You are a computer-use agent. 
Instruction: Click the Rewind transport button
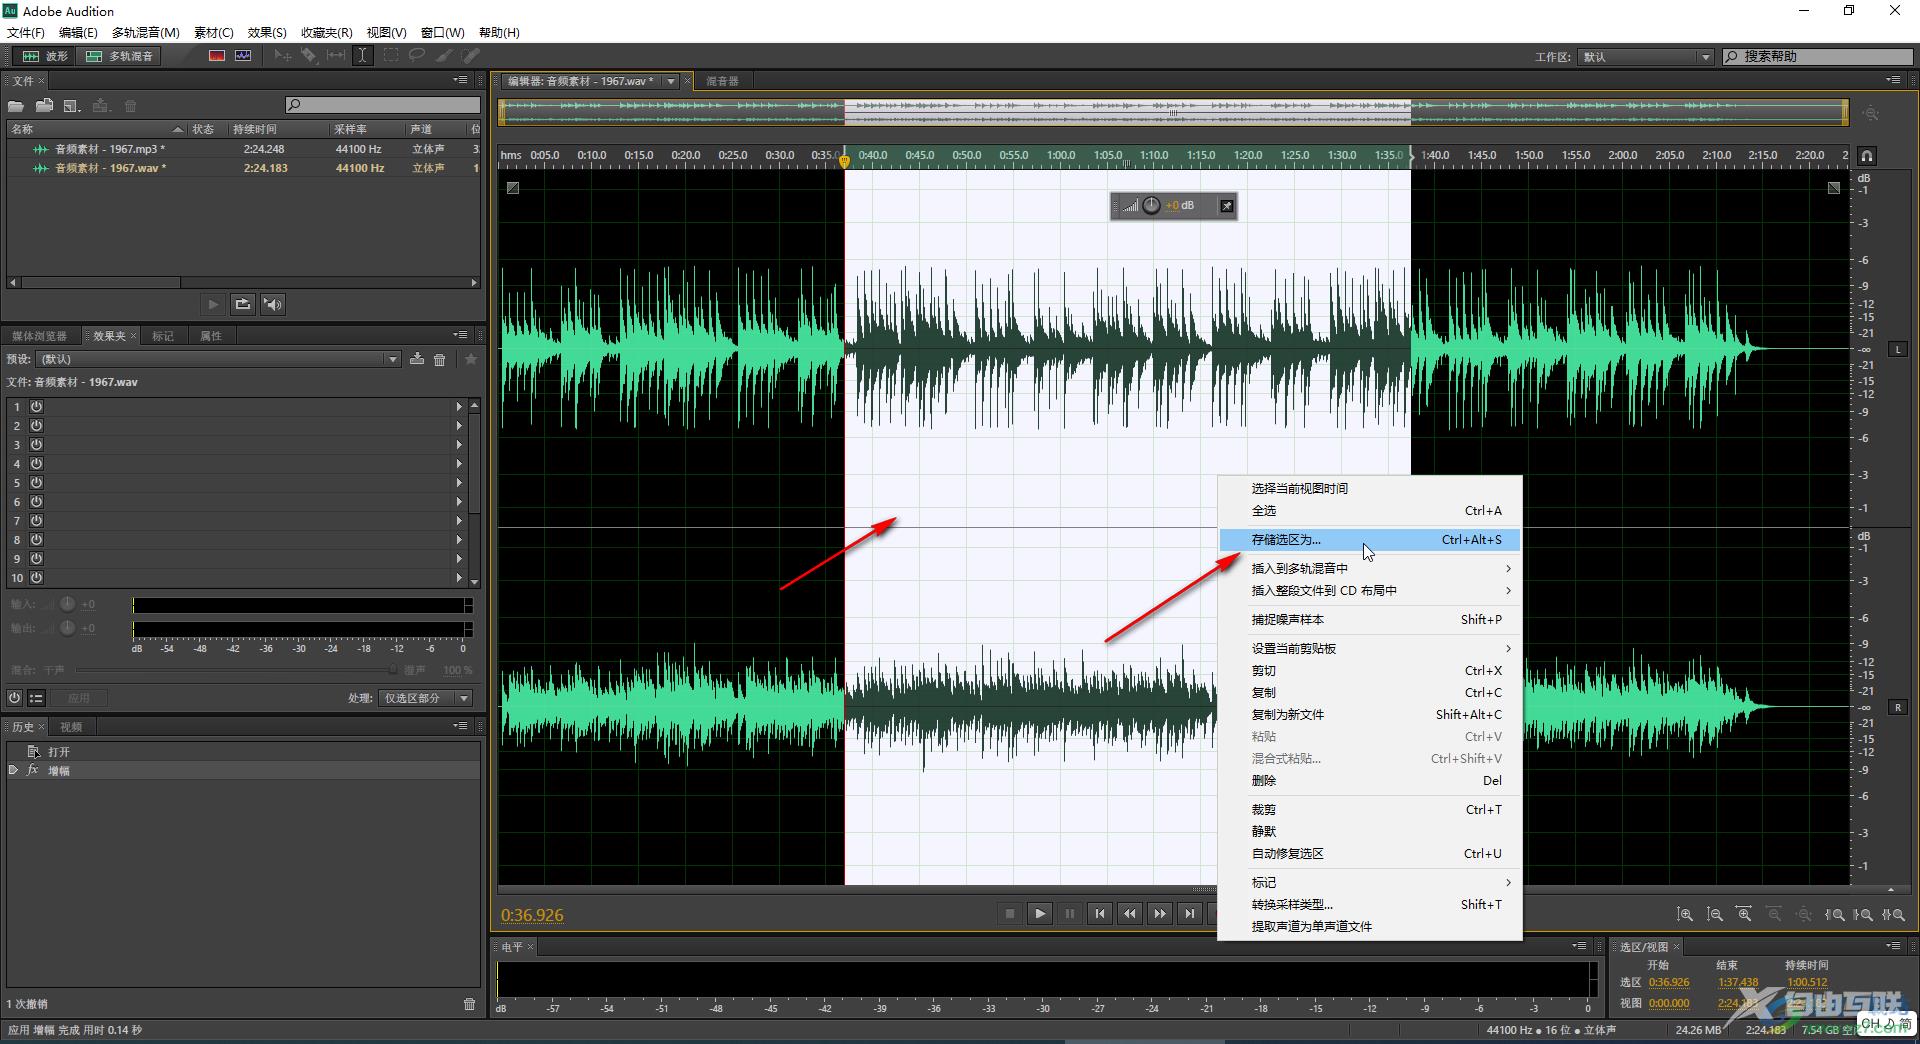coord(1130,913)
